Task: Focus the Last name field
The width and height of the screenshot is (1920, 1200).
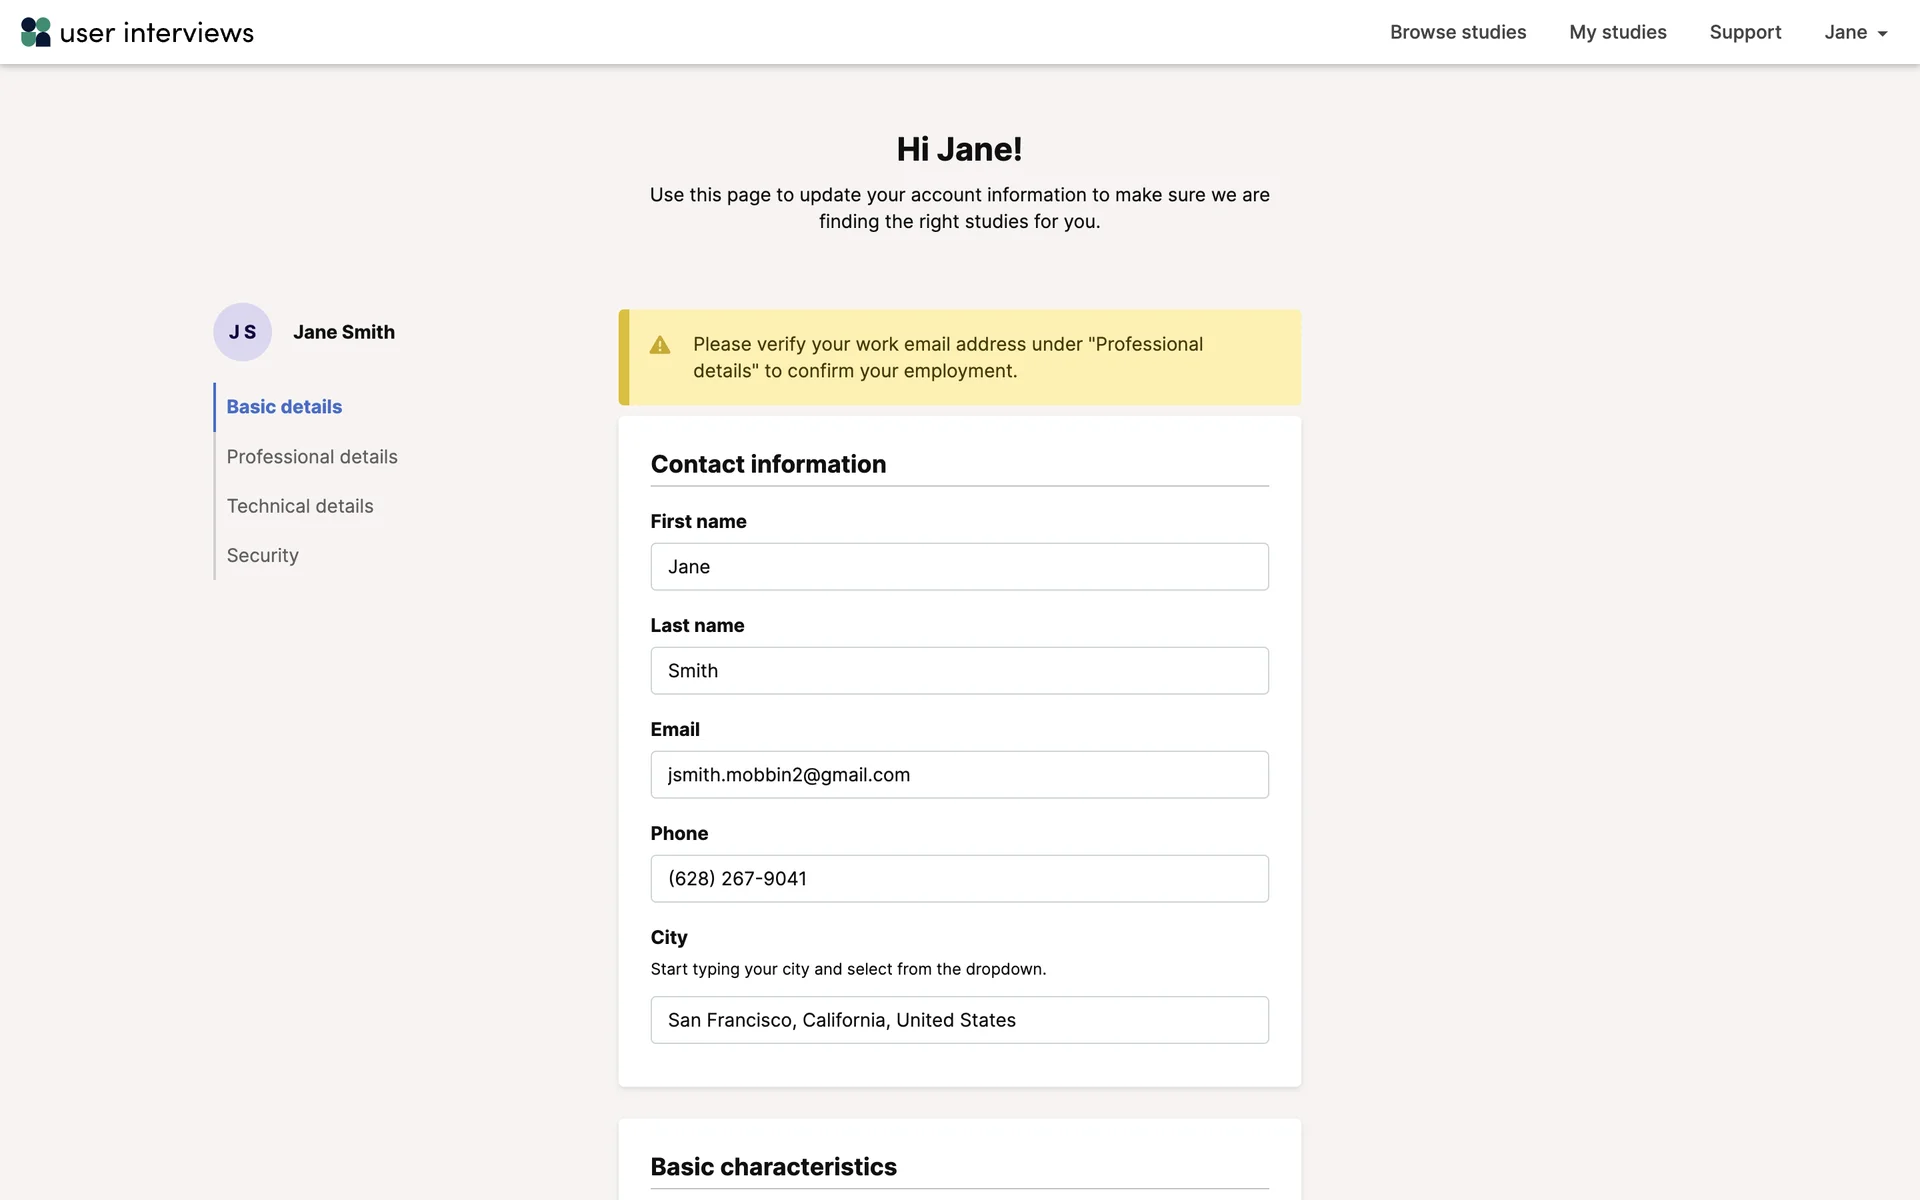Action: [x=959, y=671]
